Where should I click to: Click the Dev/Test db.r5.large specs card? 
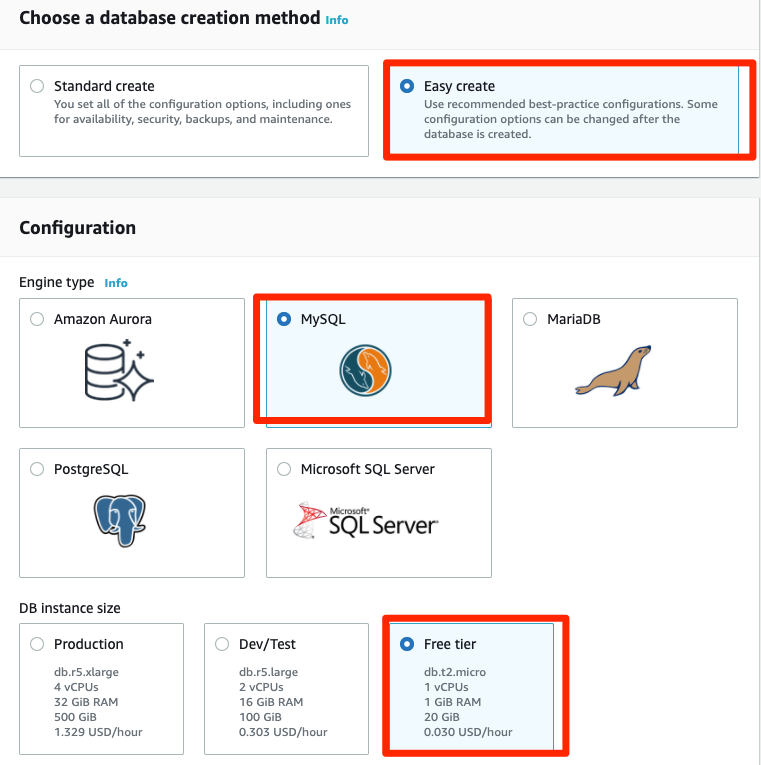[283, 702]
